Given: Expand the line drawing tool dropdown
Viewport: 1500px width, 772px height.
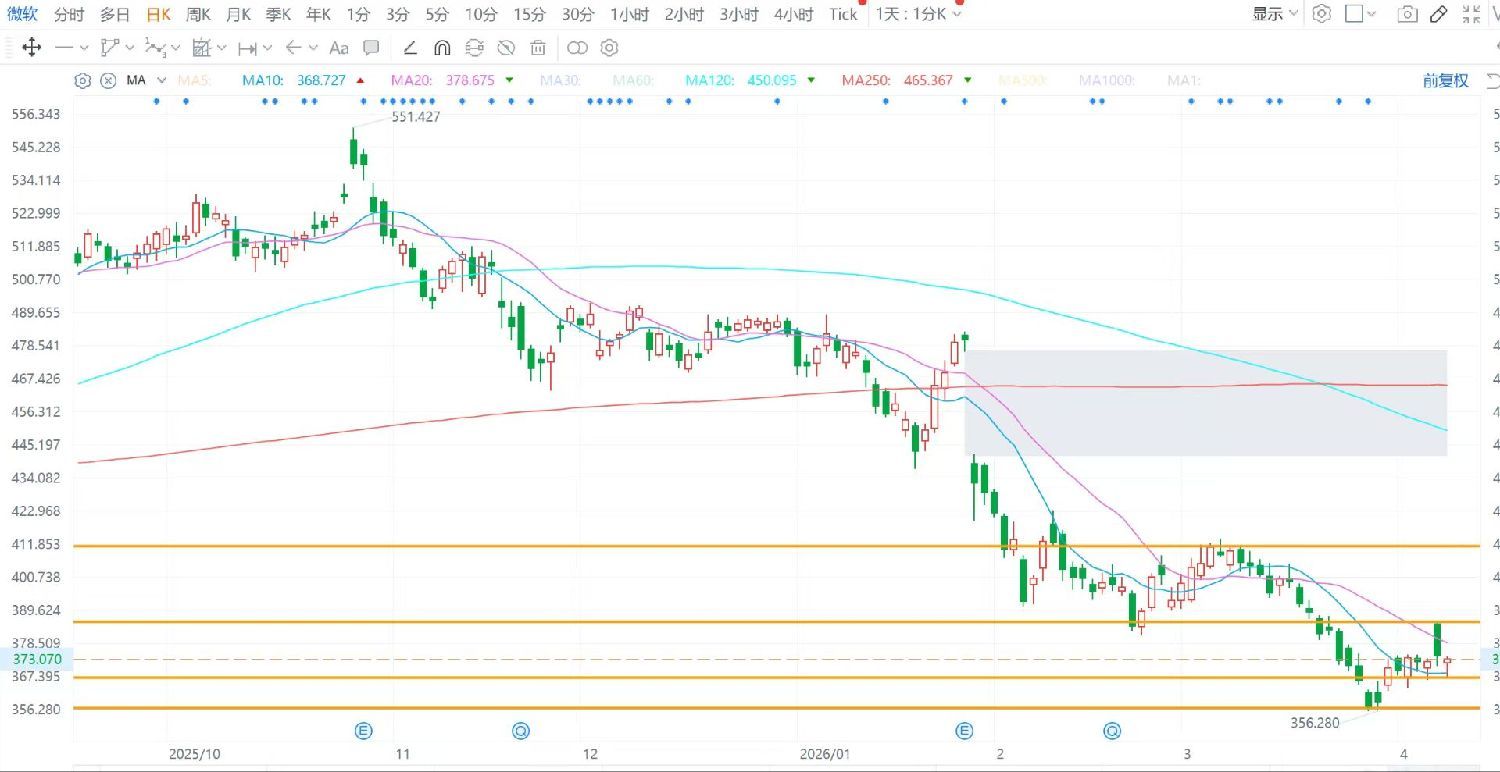Looking at the screenshot, I should coord(83,48).
